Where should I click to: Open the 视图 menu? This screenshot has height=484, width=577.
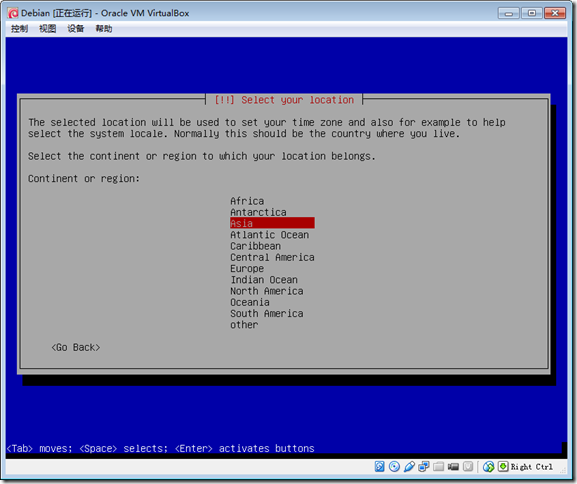[x=47, y=29]
